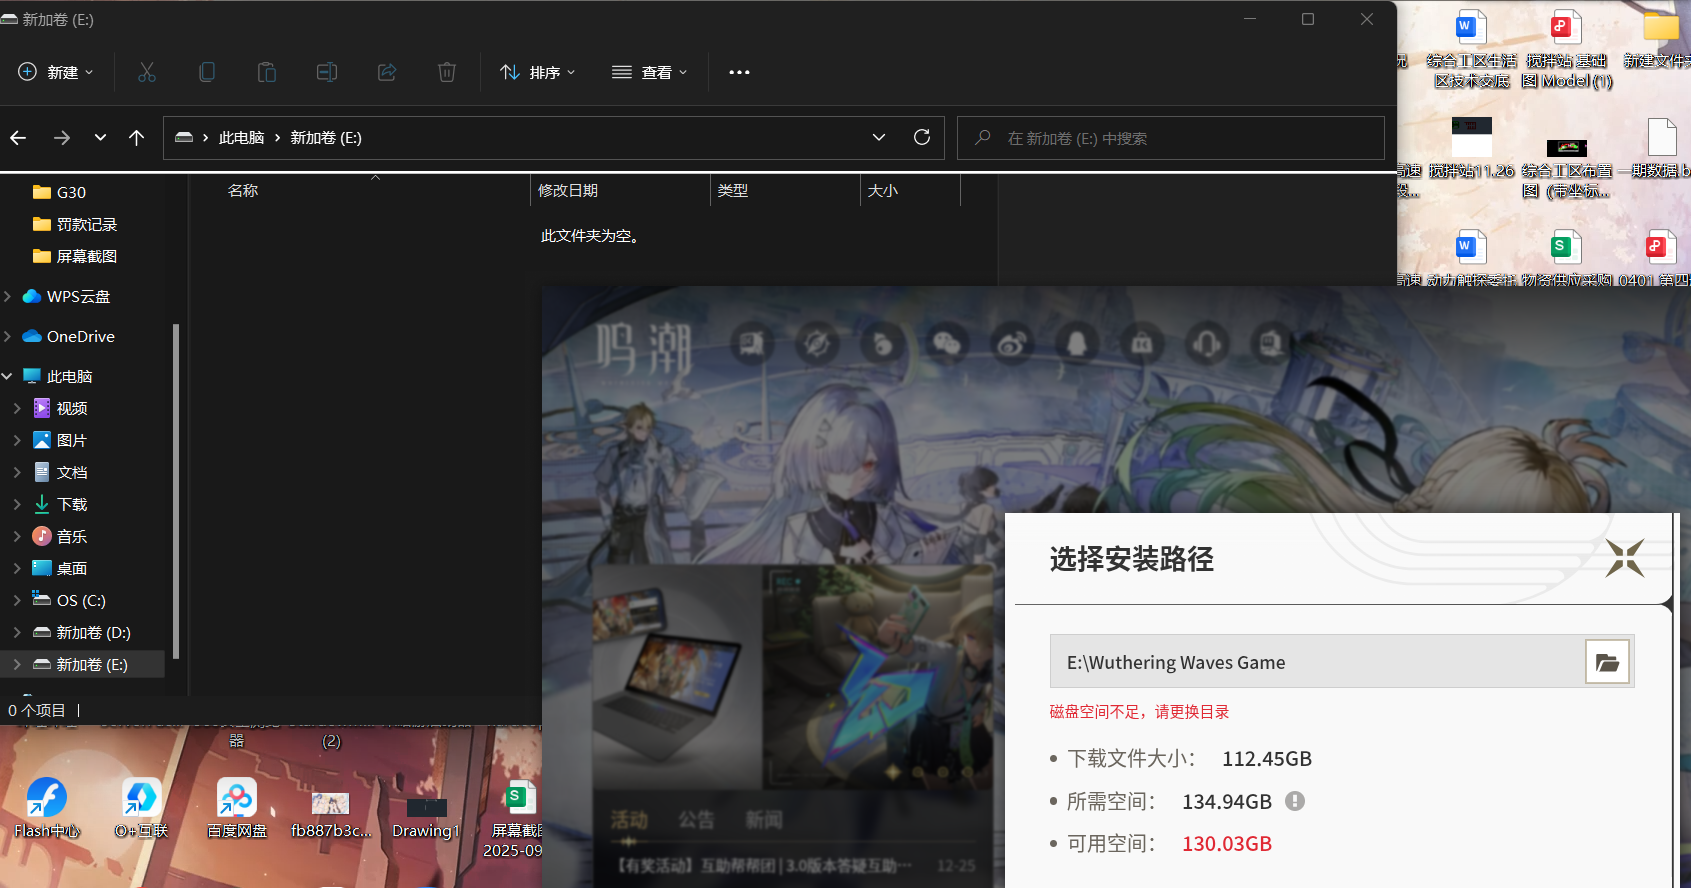The image size is (1691, 888).
Task: Close the install path dialog with X icon
Action: [x=1624, y=558]
